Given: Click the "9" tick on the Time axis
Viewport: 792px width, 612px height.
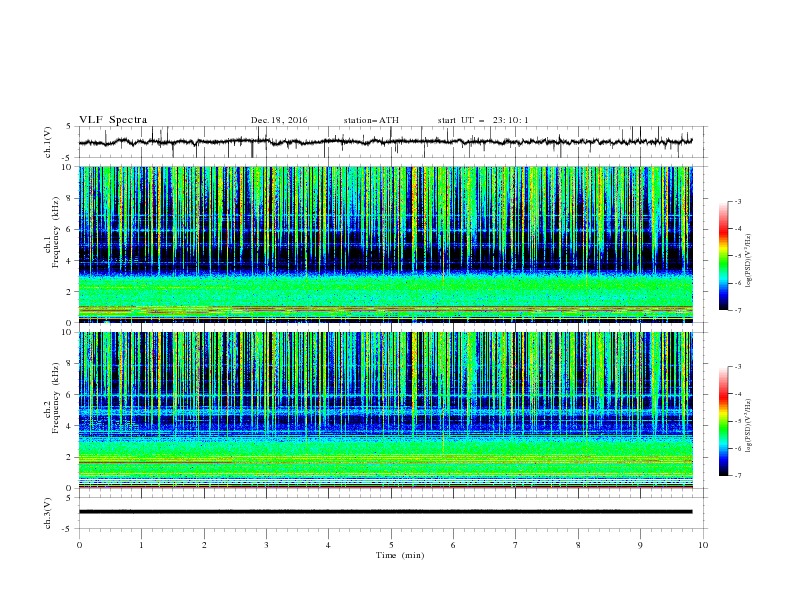Looking at the screenshot, I should pos(641,545).
